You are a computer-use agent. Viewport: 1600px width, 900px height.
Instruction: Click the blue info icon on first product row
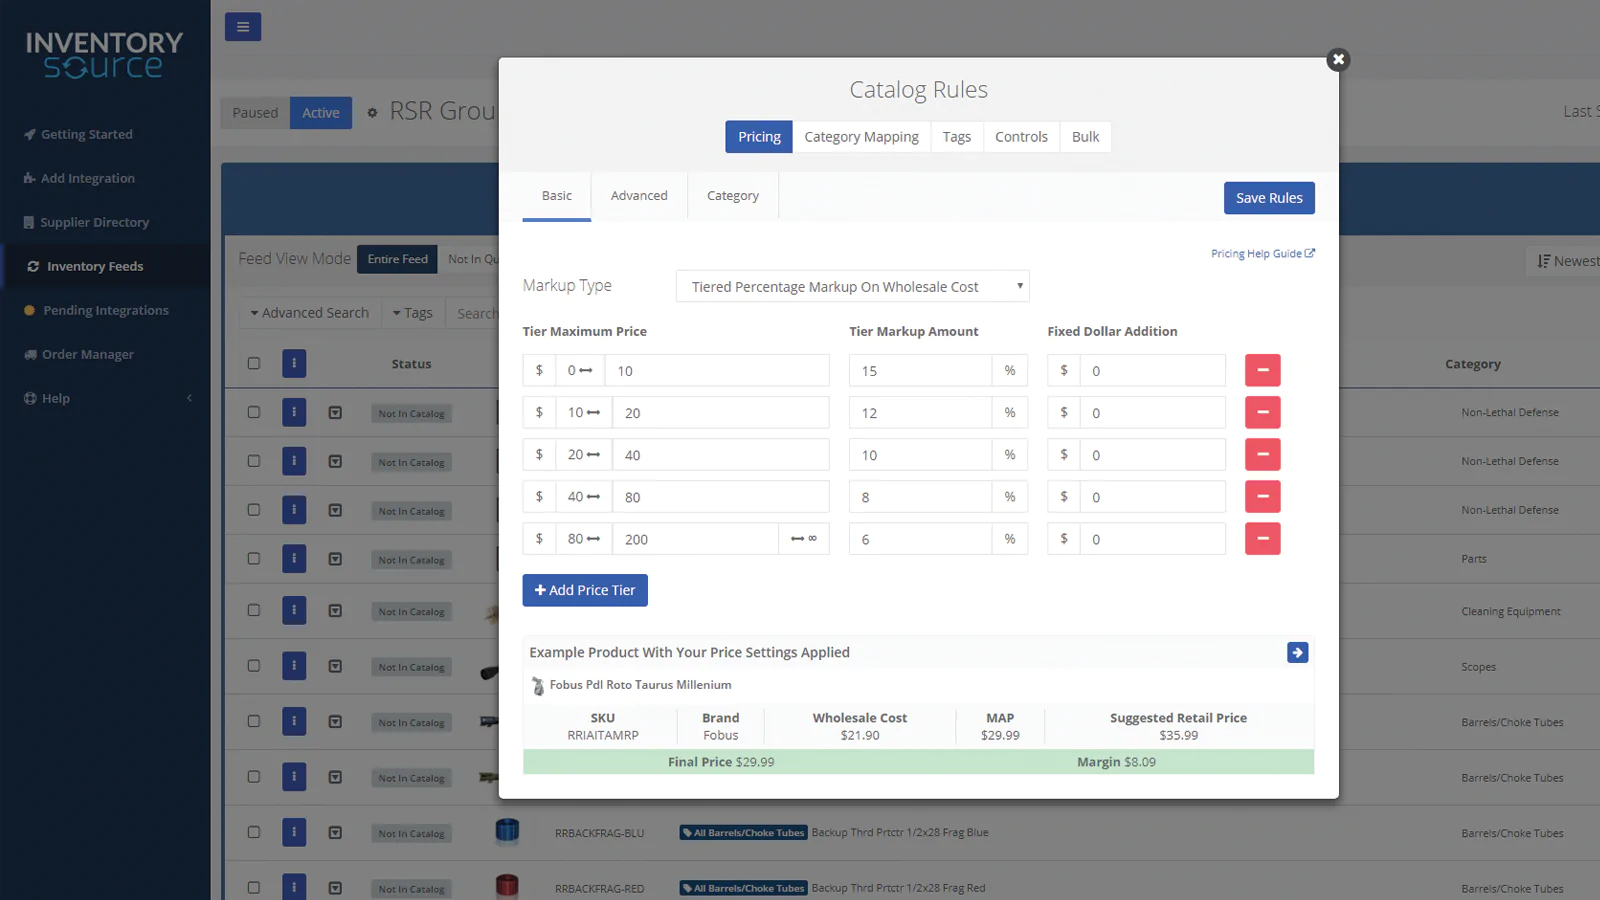293,412
